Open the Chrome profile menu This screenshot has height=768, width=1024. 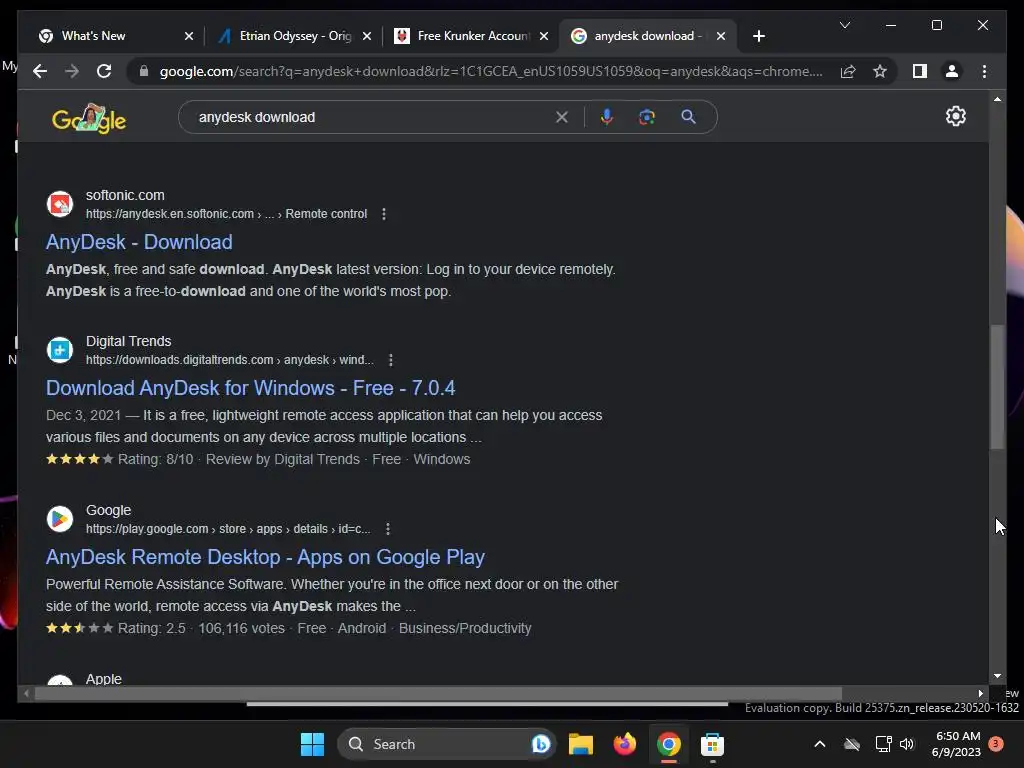click(952, 71)
